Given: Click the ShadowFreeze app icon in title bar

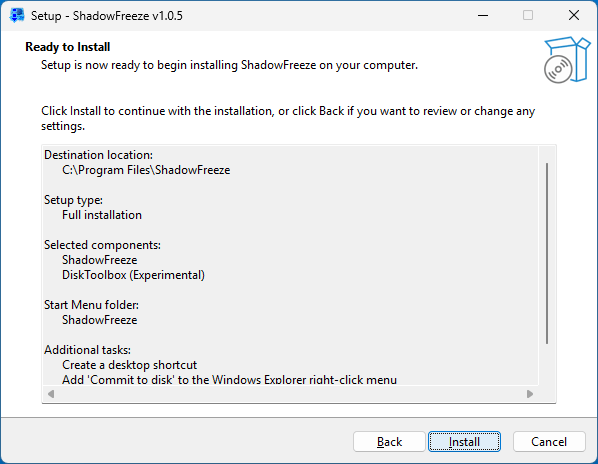Looking at the screenshot, I should point(17,16).
